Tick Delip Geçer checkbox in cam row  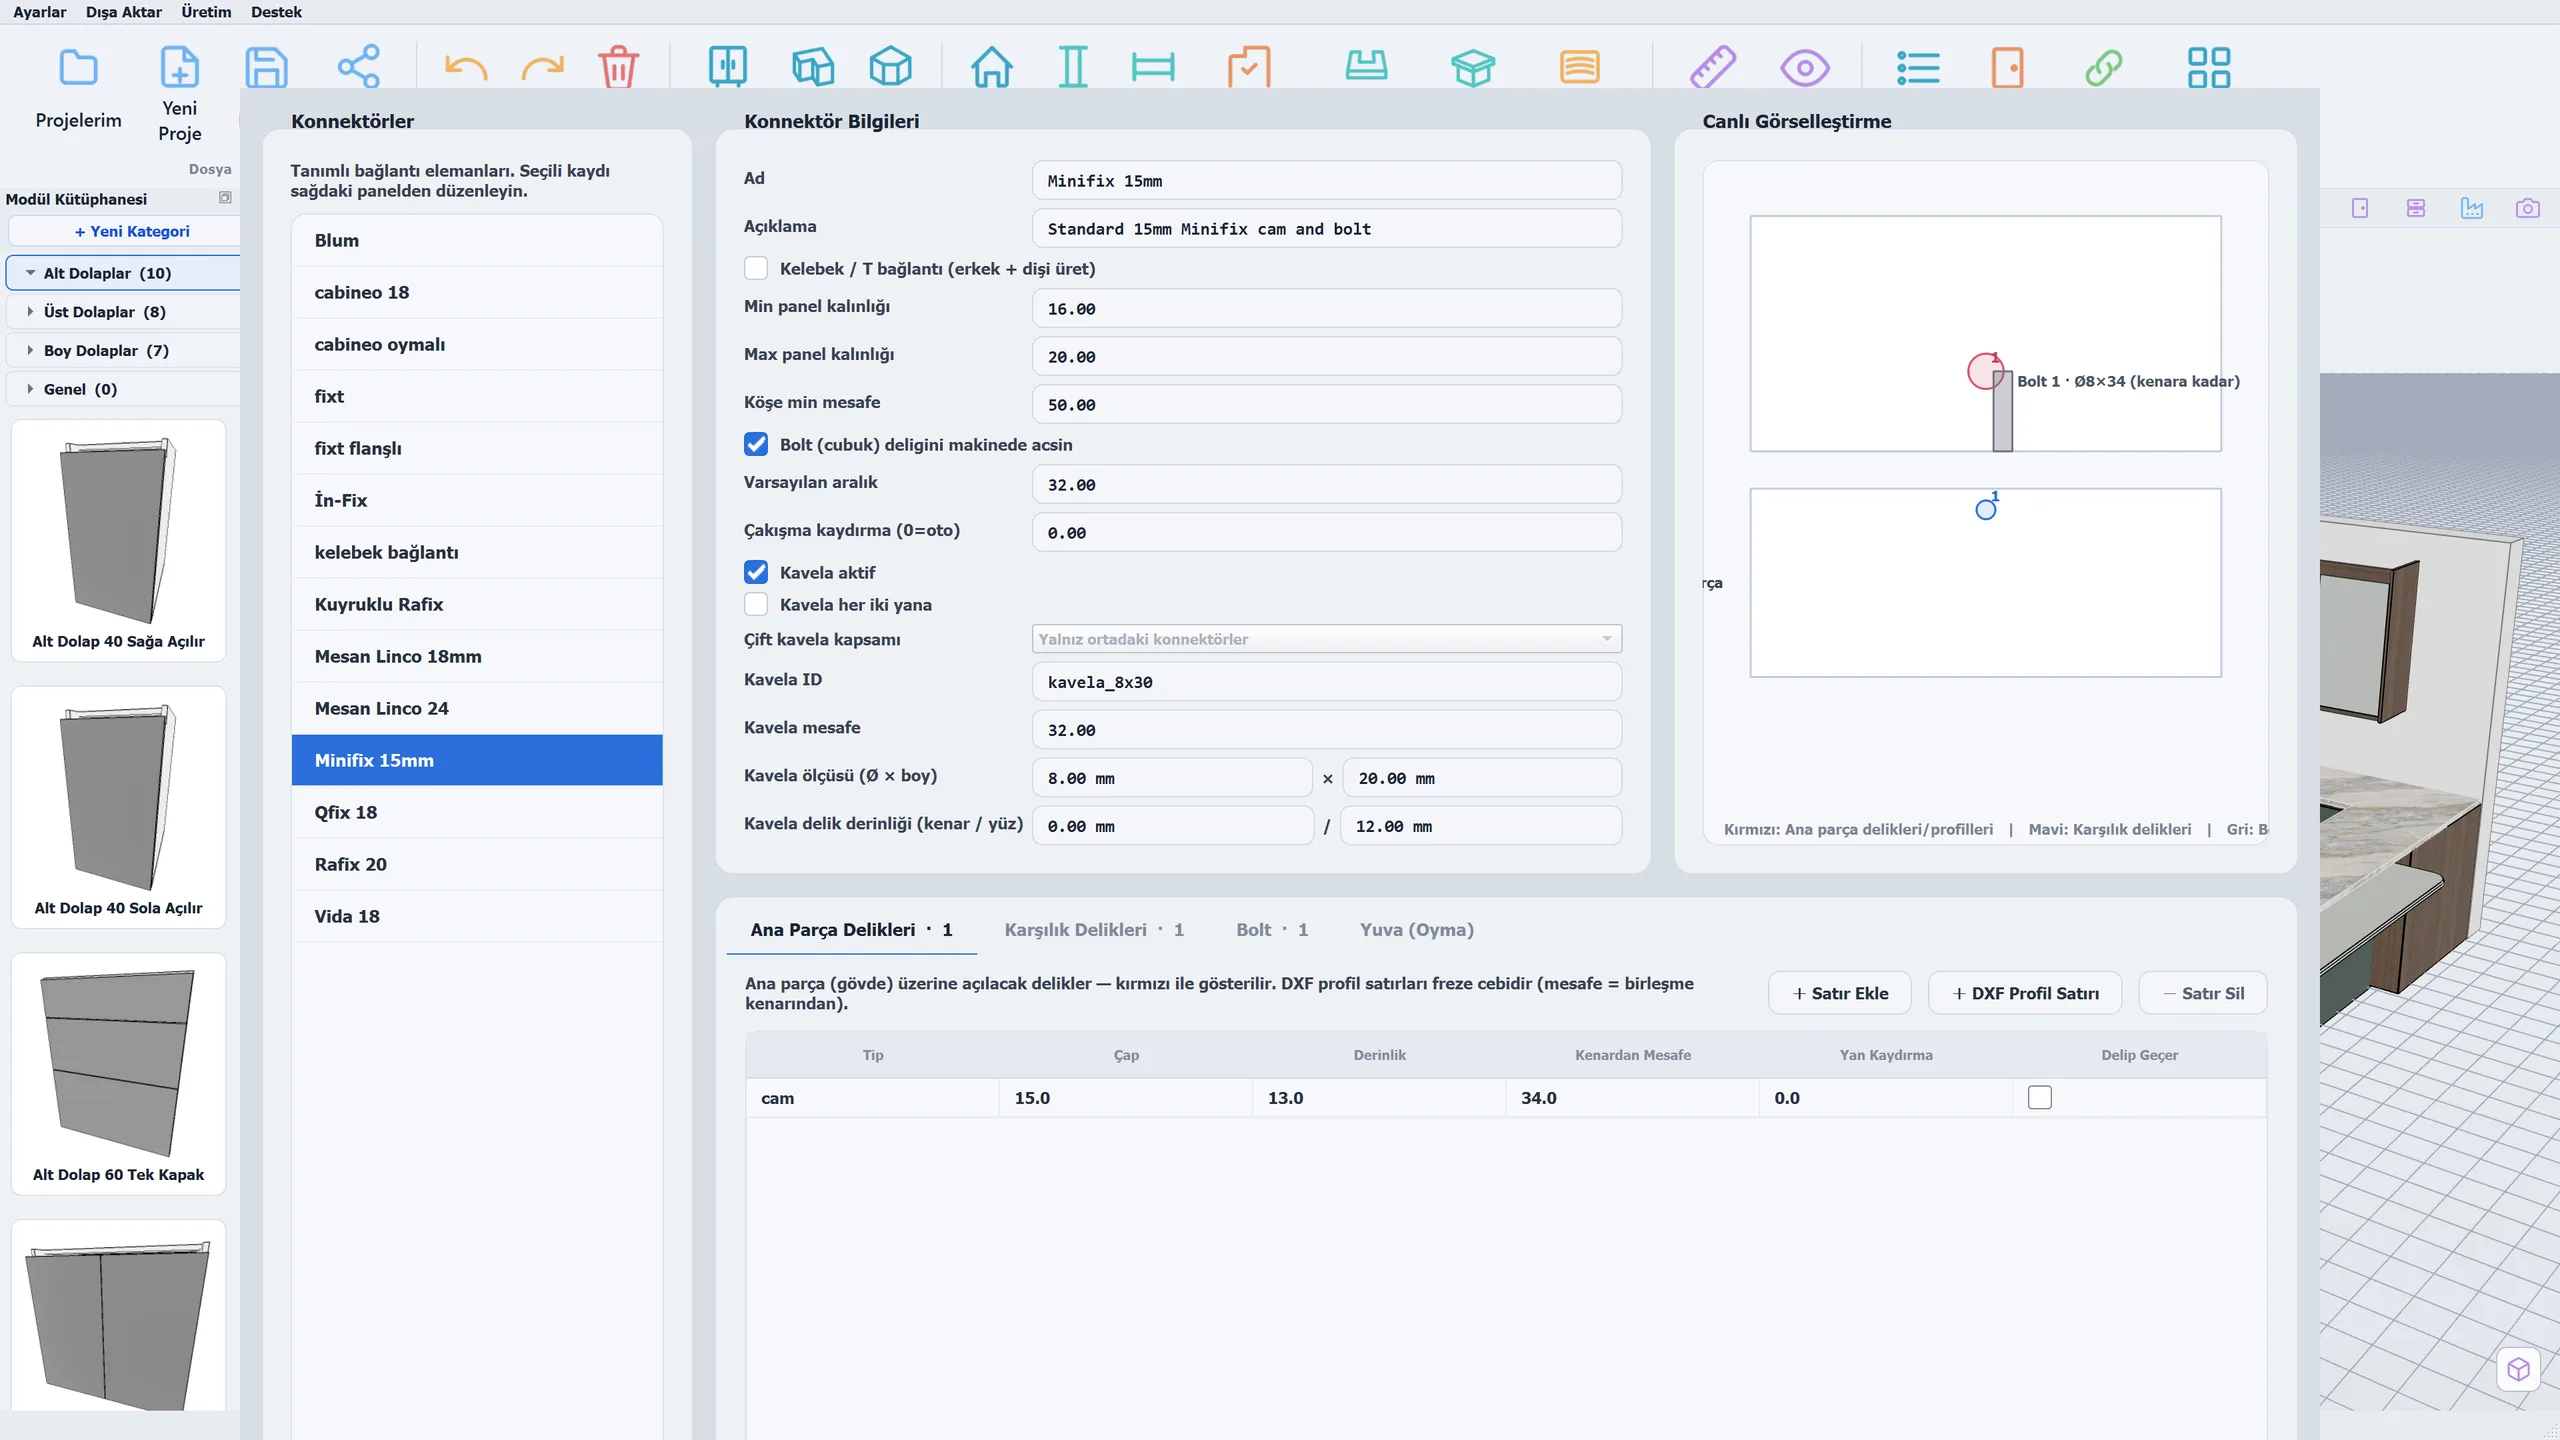2040,1097
